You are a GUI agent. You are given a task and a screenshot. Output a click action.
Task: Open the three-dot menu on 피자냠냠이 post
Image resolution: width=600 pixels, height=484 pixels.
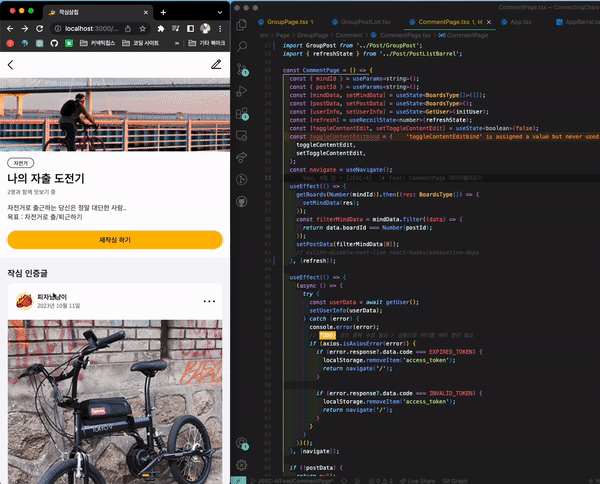pos(209,301)
